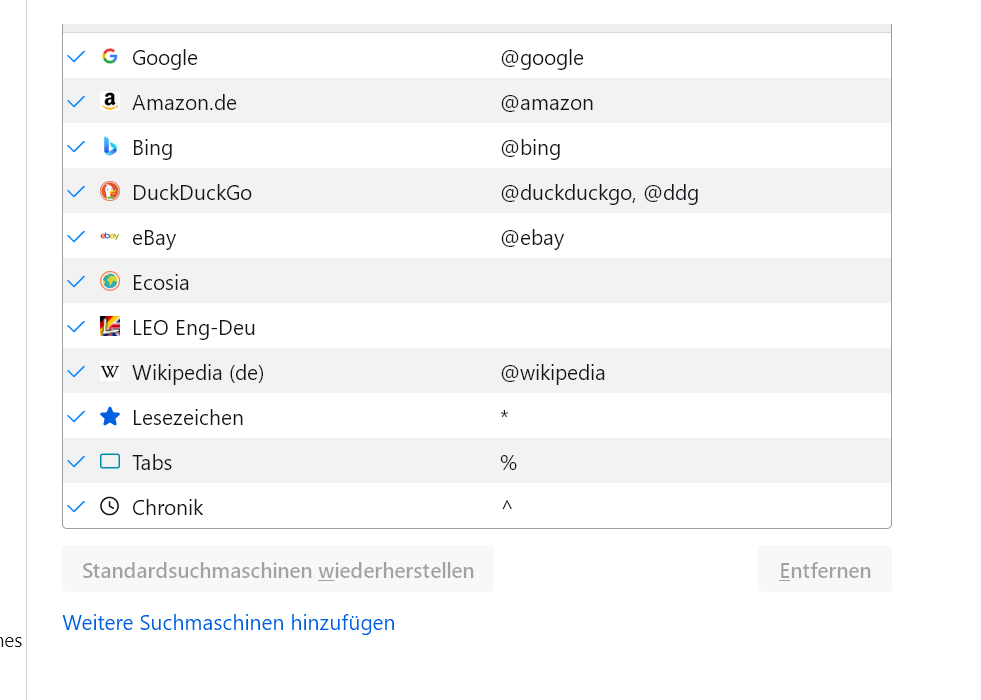Disable the Bing search shortcut checkmark
Image resolution: width=981 pixels, height=700 pixels.
coord(76,147)
